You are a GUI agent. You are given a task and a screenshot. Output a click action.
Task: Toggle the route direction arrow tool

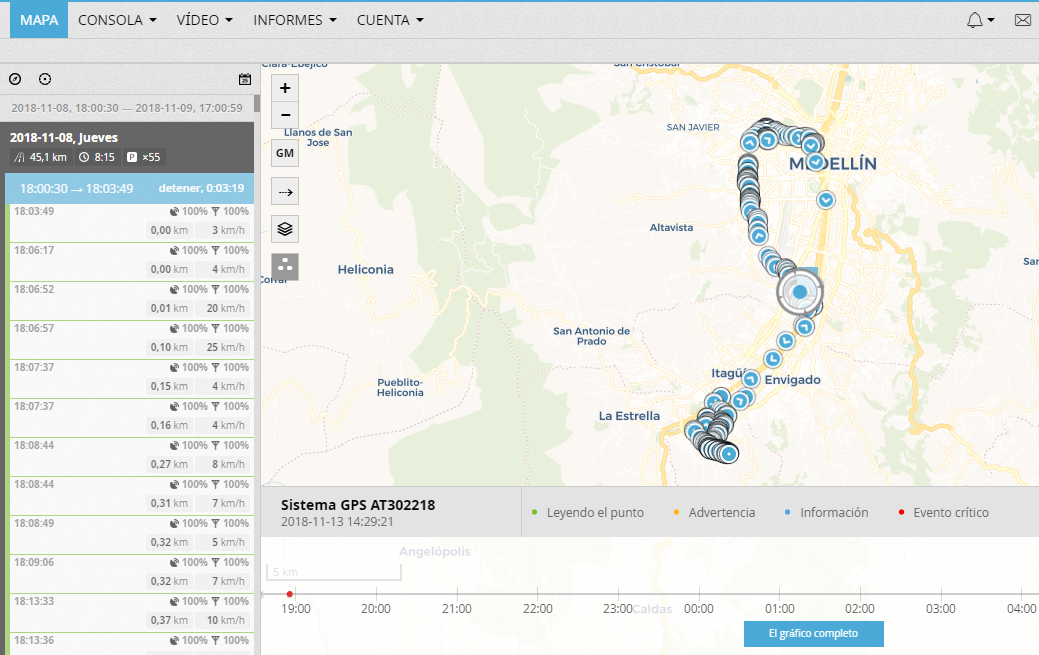point(285,192)
